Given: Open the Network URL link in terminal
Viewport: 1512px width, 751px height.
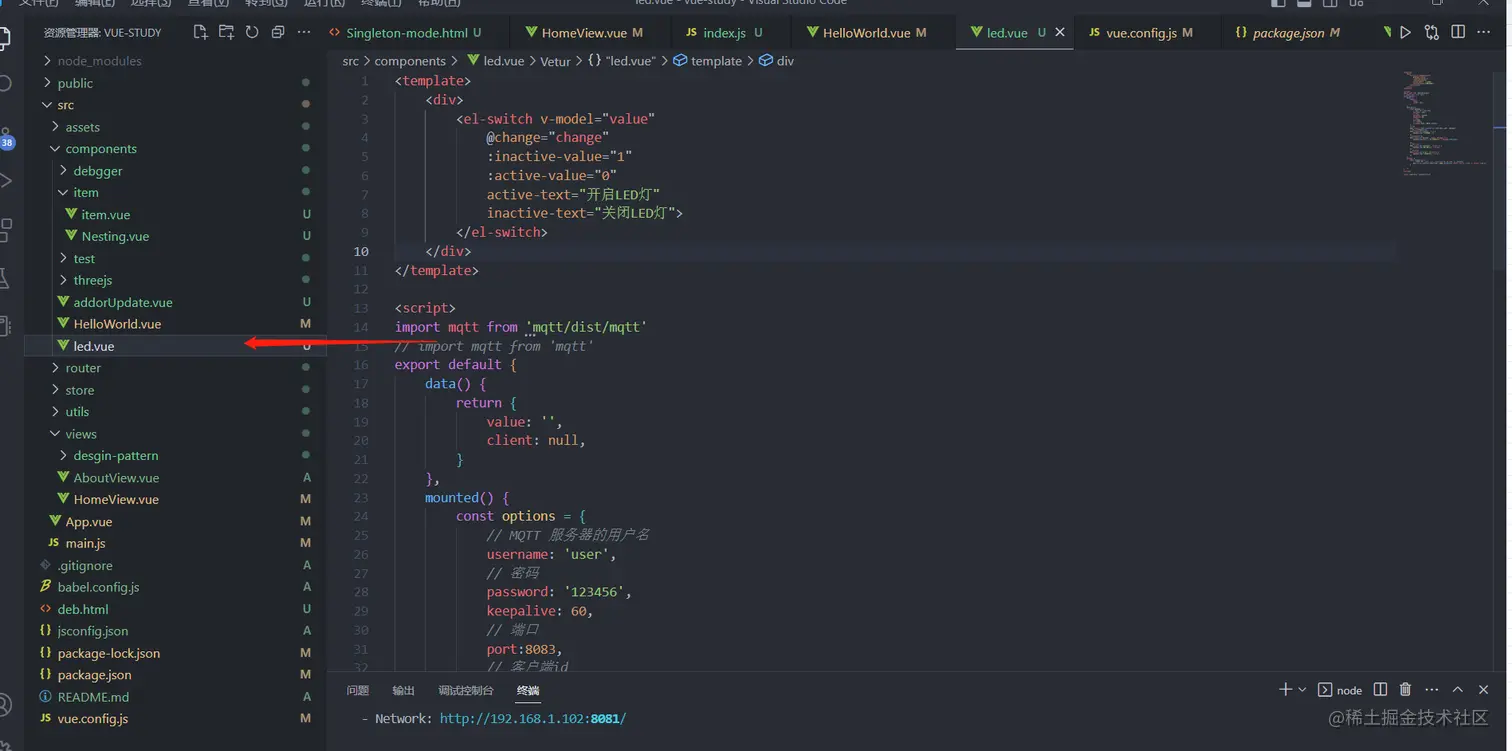Looking at the screenshot, I should coord(533,718).
